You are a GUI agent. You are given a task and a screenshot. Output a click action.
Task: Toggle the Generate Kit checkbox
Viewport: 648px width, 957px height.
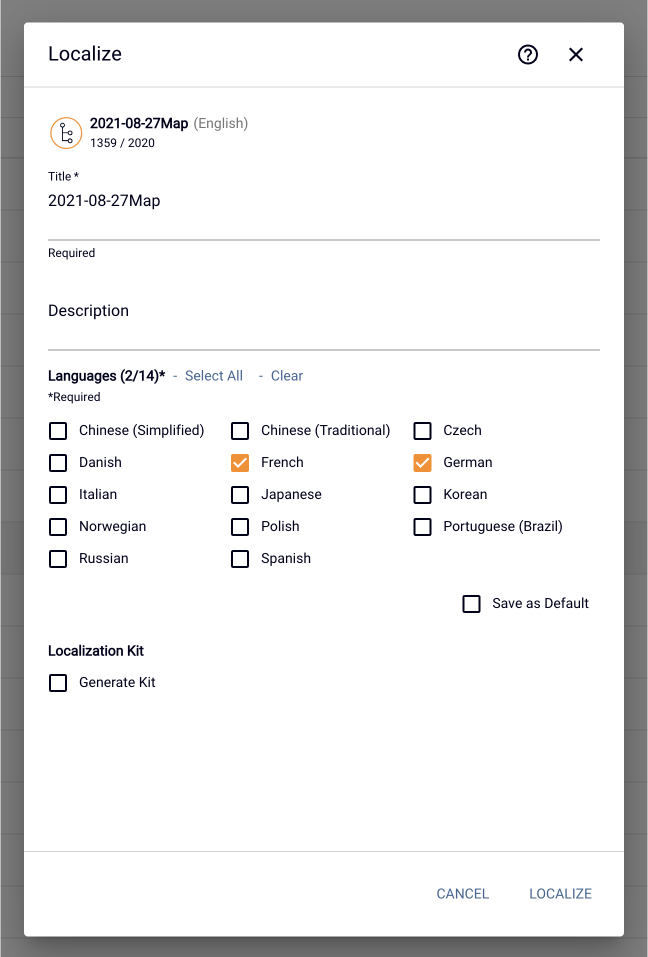[58, 682]
